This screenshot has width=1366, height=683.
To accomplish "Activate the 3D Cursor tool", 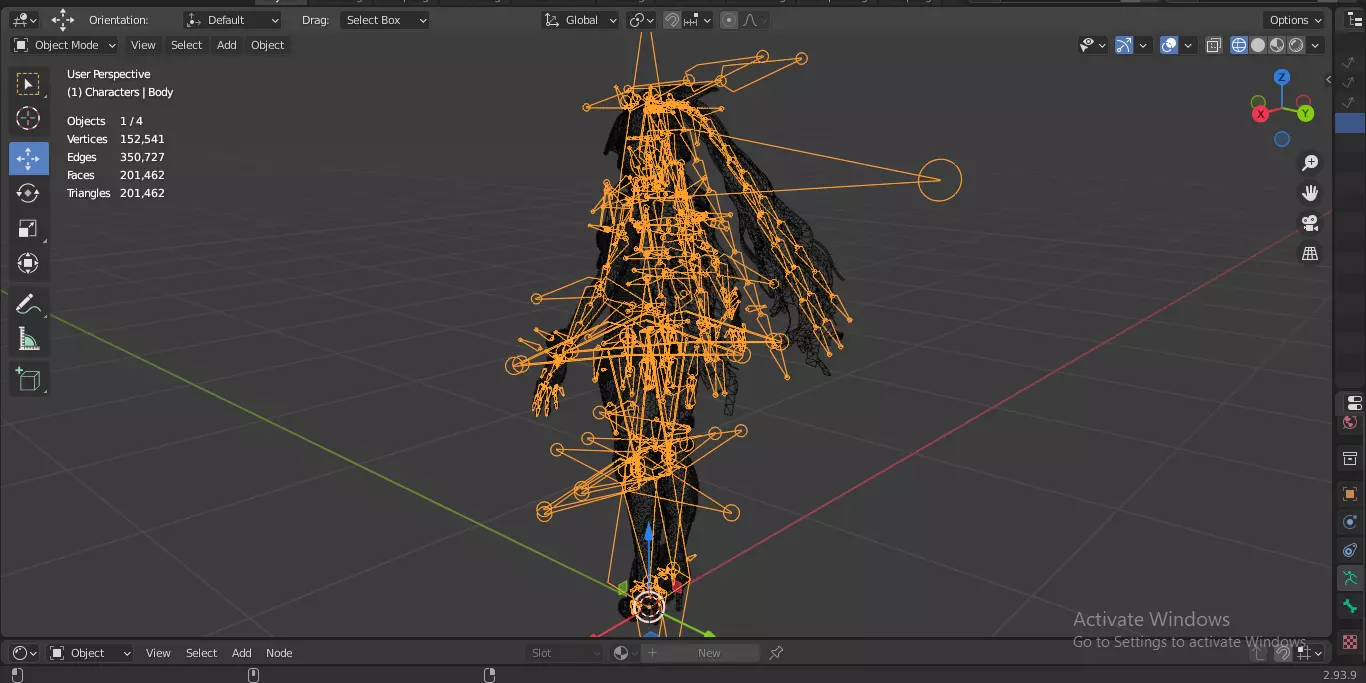I will pos(28,119).
